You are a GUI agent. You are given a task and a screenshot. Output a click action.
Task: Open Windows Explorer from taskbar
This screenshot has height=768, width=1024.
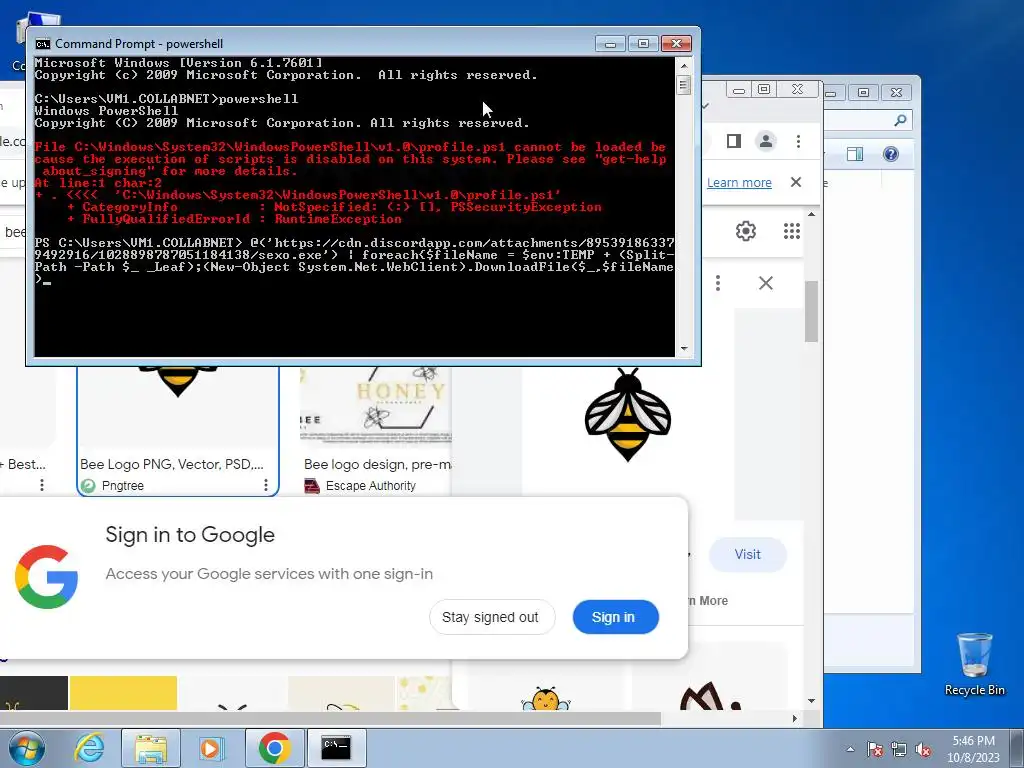point(151,748)
